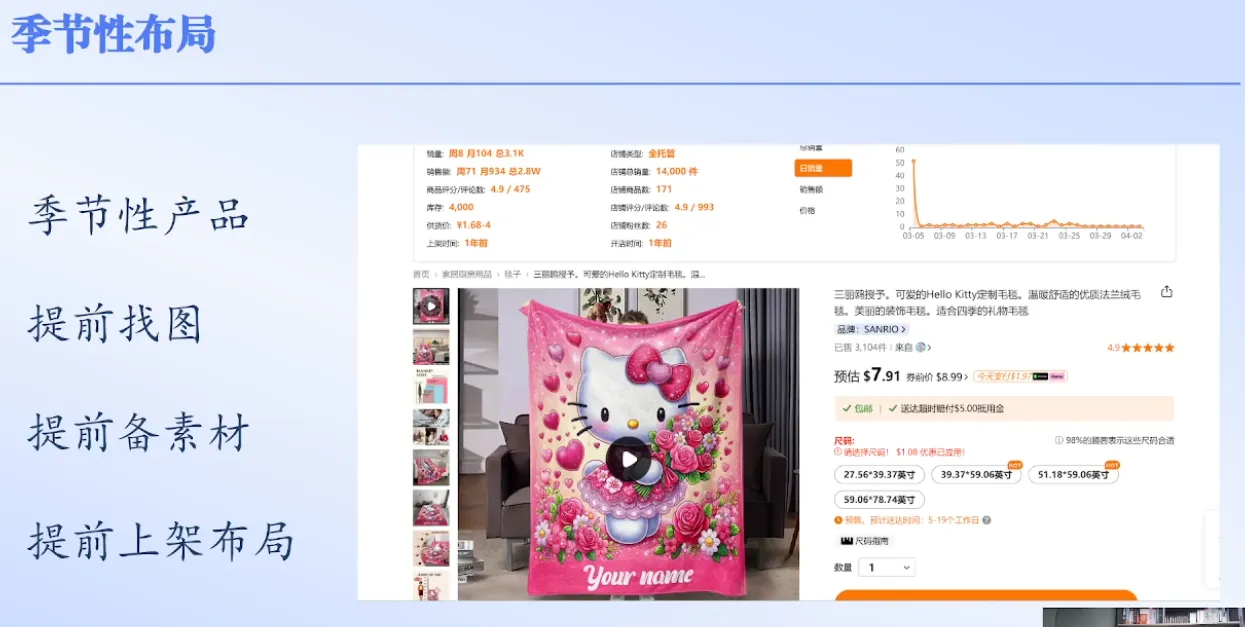The height and width of the screenshot is (627, 1245).
Task: Choose size 59.06*78.74英寸
Action: coord(879,499)
